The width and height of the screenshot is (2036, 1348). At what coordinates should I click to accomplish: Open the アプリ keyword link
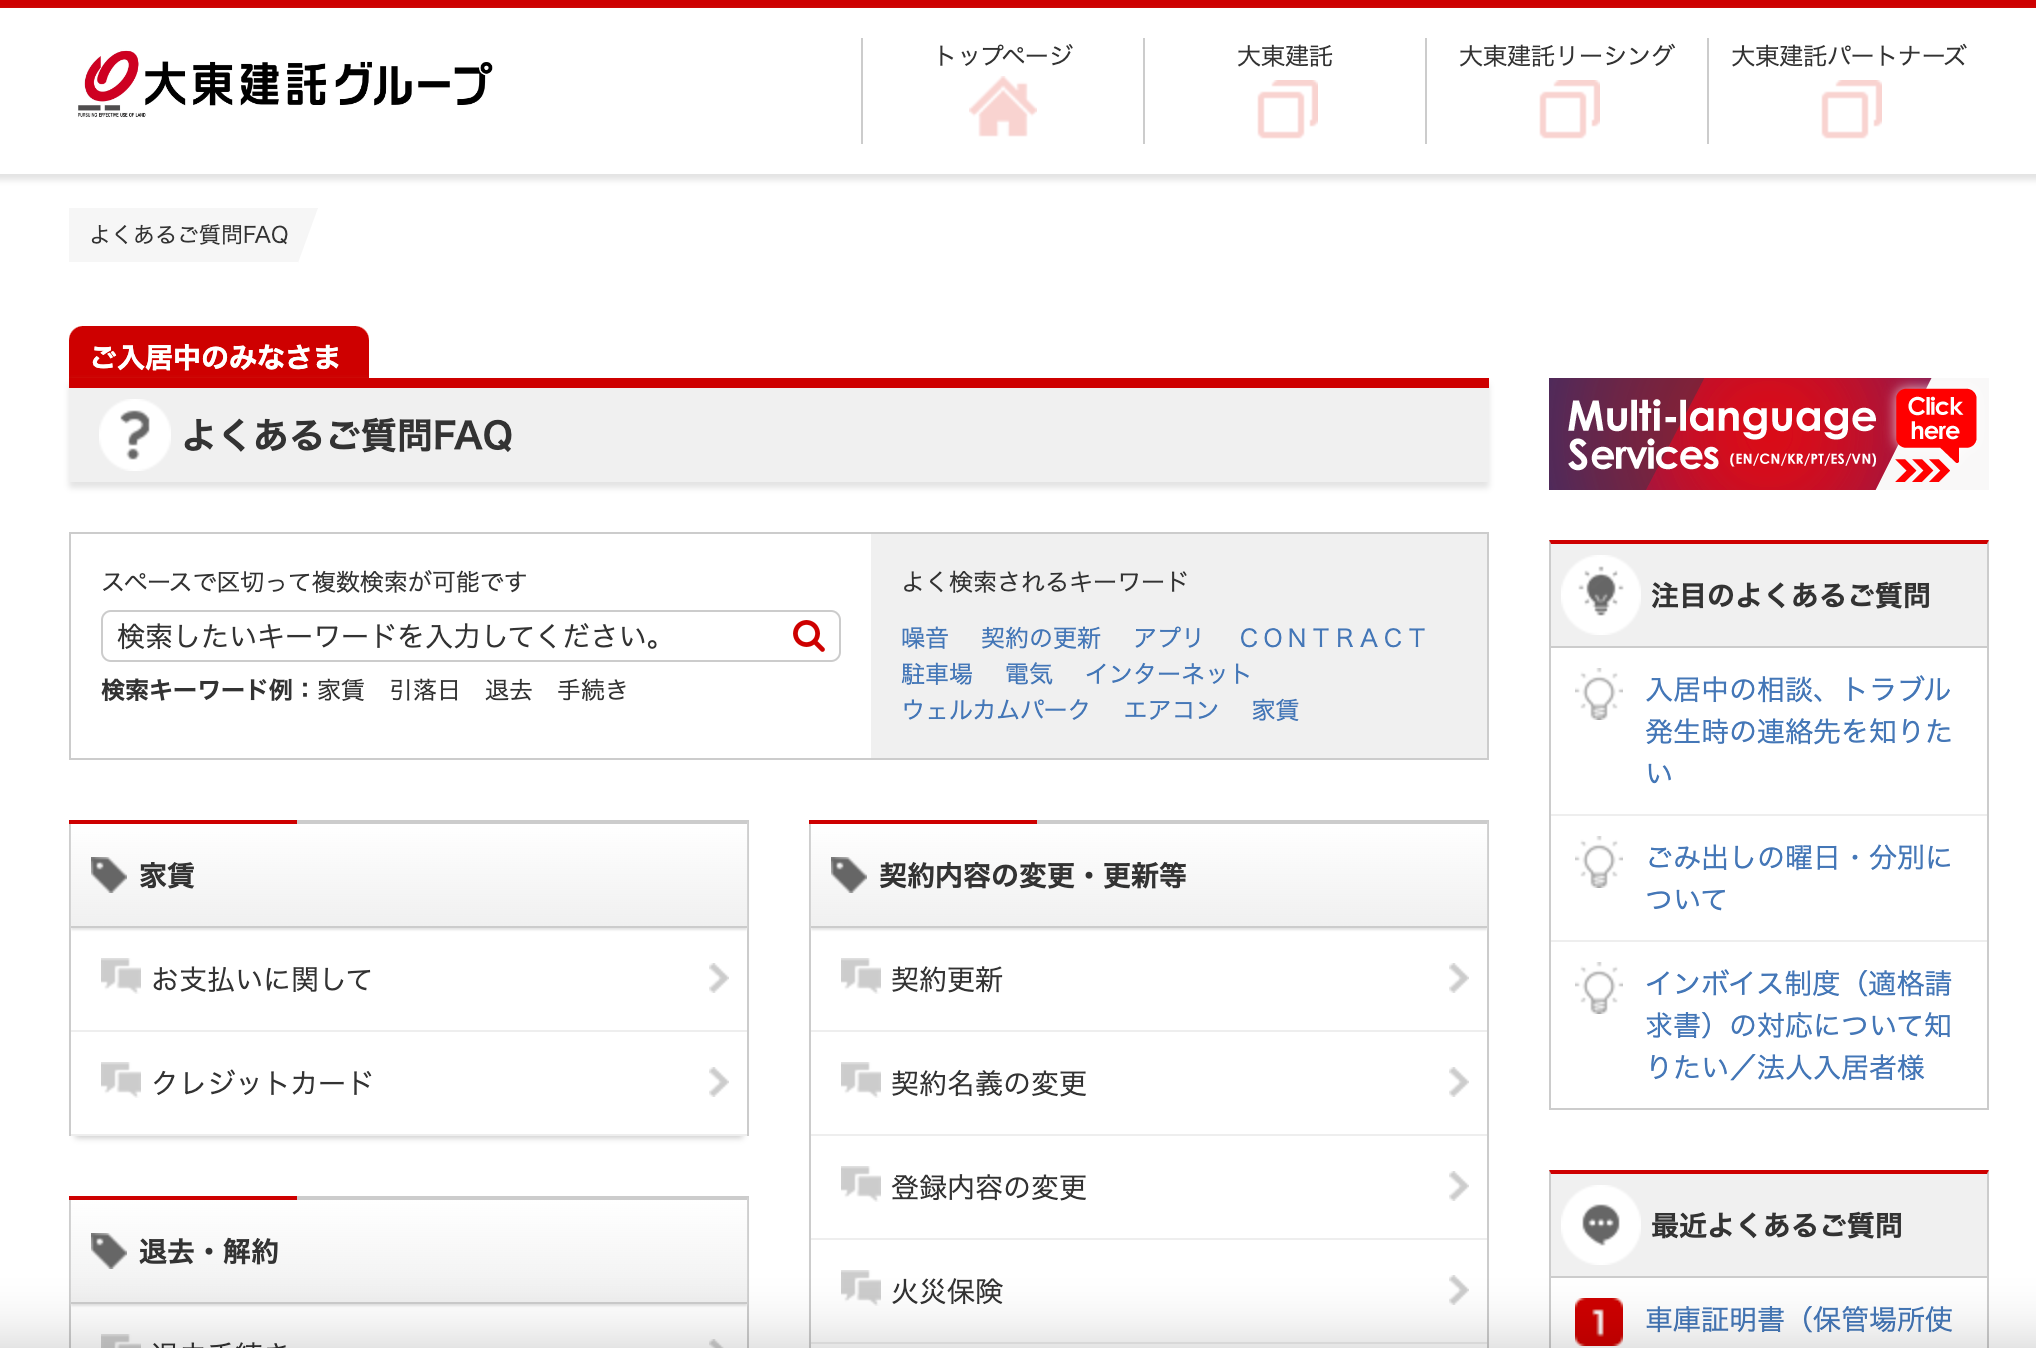[x=1168, y=637]
